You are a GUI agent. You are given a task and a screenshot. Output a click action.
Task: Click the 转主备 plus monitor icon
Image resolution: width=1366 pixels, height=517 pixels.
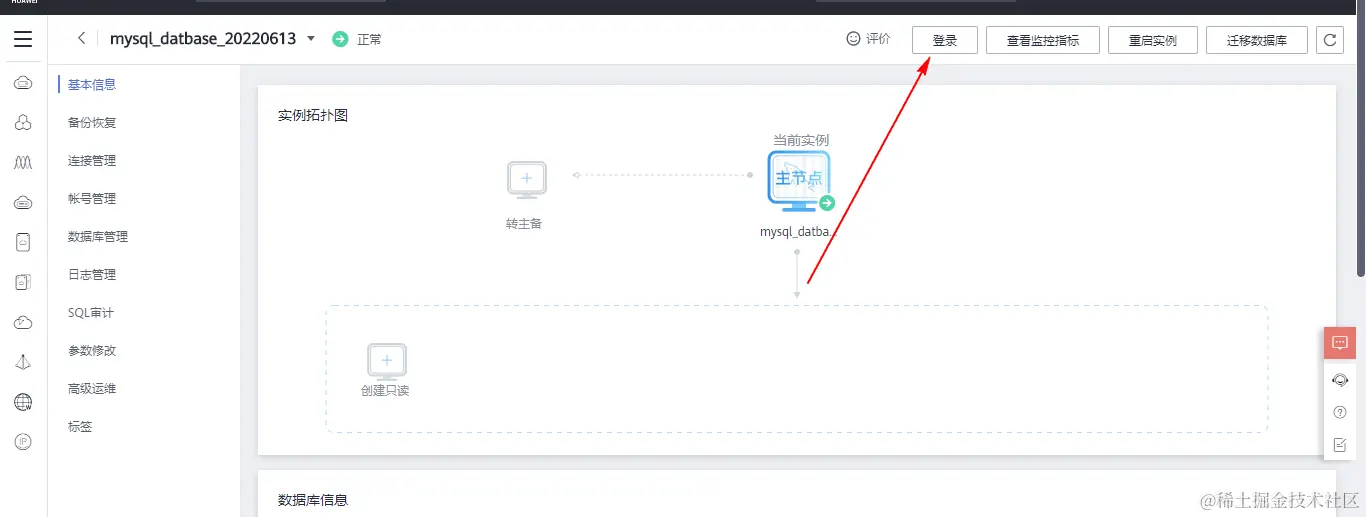[527, 181]
